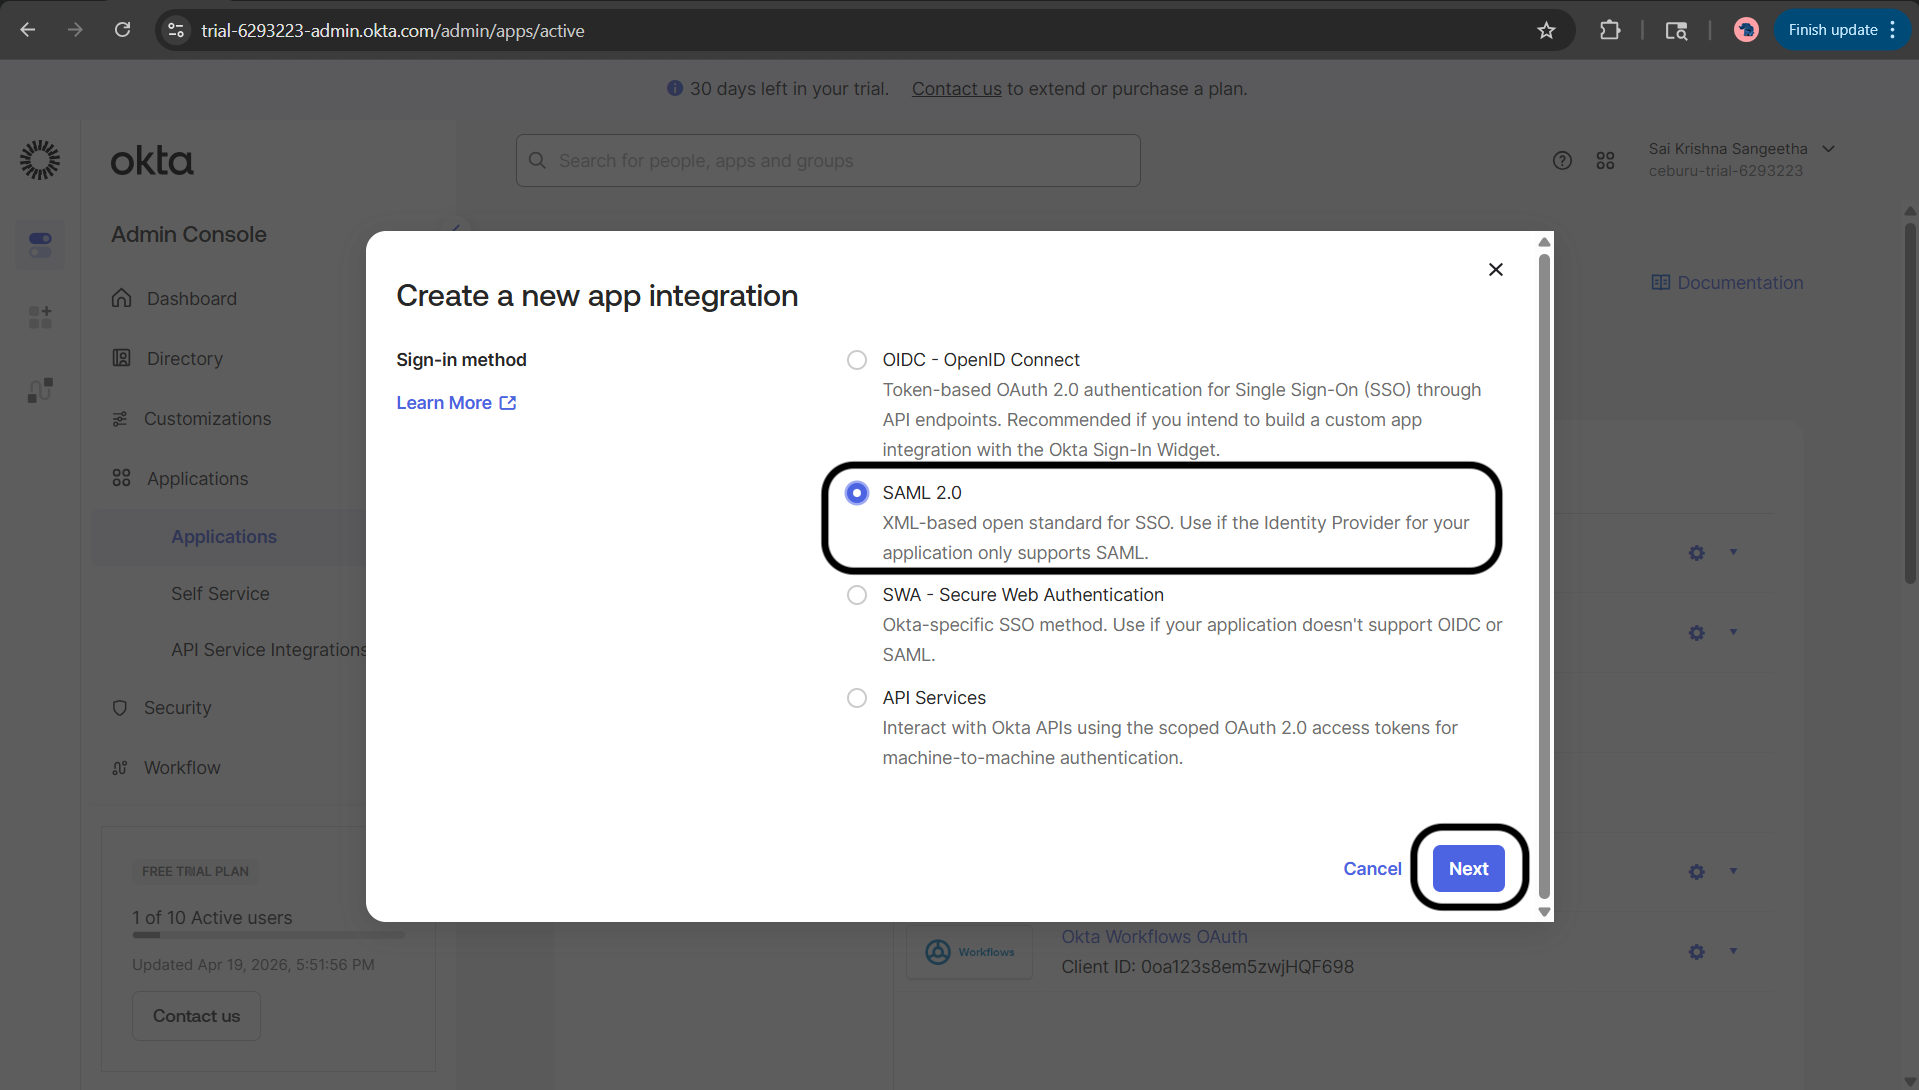Screen dimensions: 1919x1090
Task: Expand the Applications section in the sidebar
Action: tap(197, 479)
